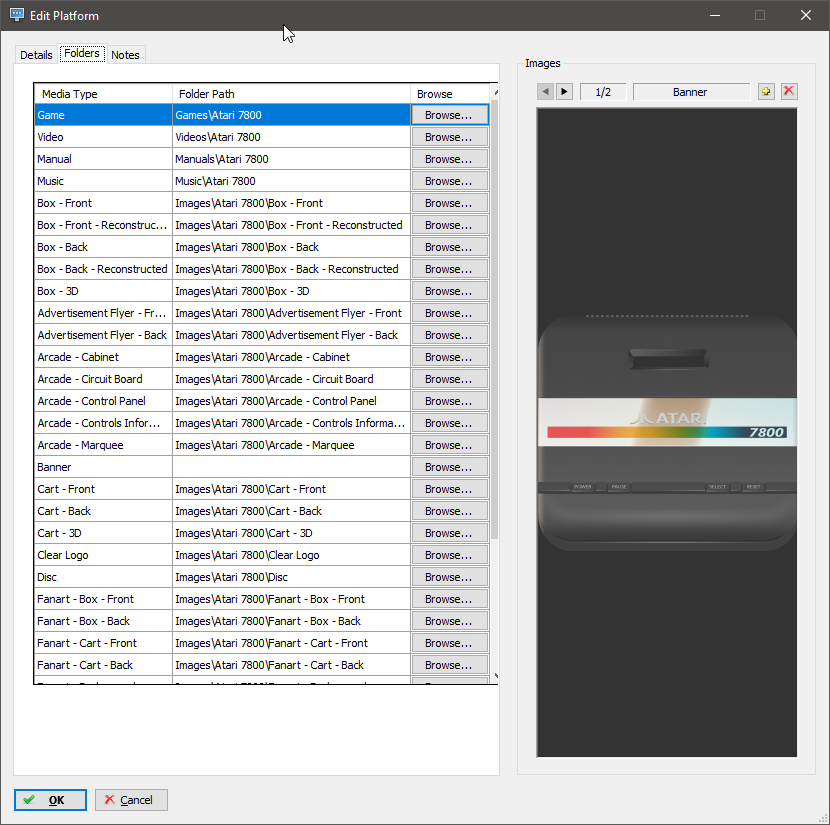Browse for Fanart - Cart - Front folder

click(x=449, y=643)
